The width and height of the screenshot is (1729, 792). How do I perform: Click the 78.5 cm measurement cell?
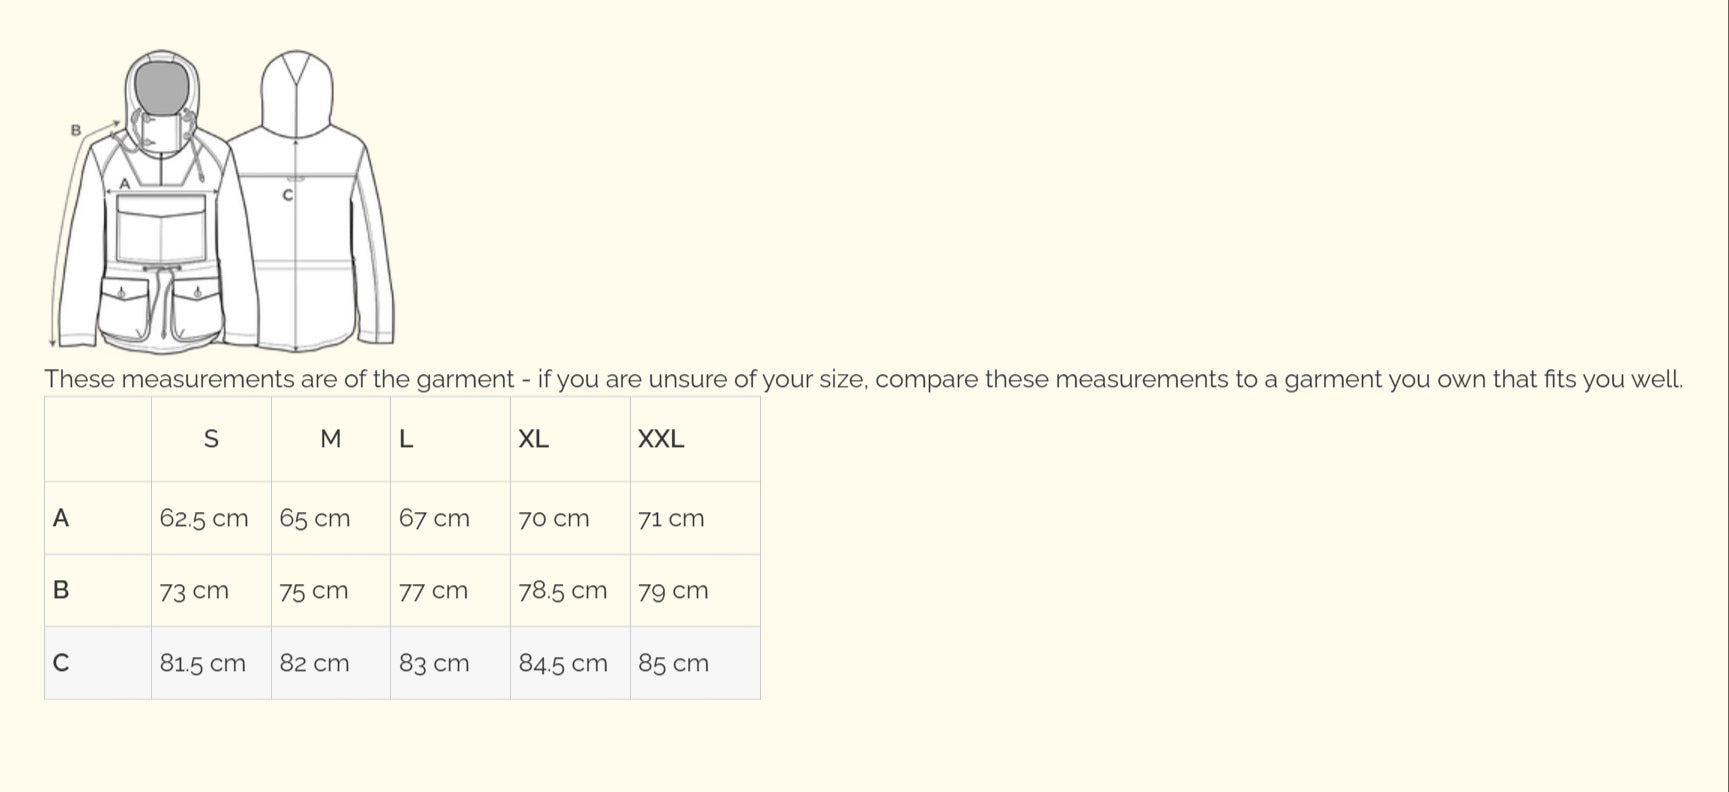(562, 590)
